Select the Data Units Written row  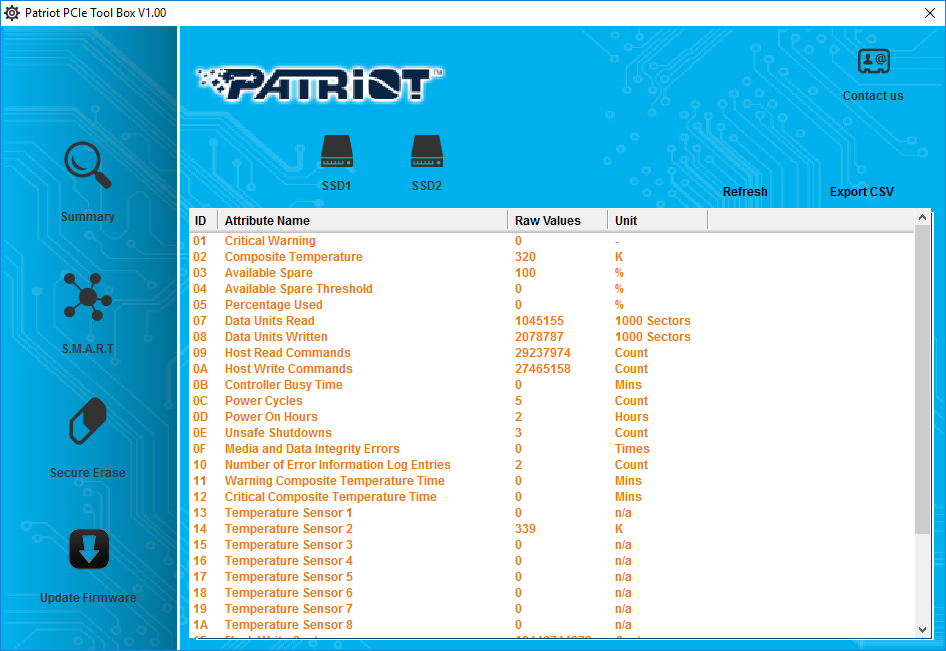551,337
